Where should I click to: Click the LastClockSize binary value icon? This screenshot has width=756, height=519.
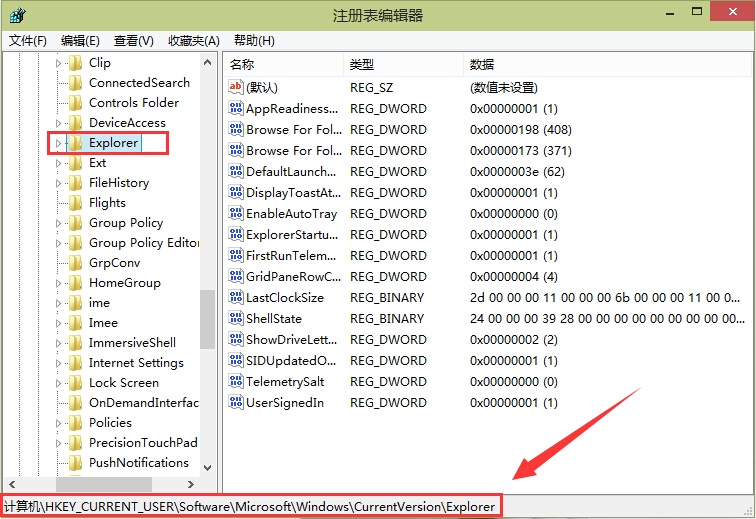(236, 297)
